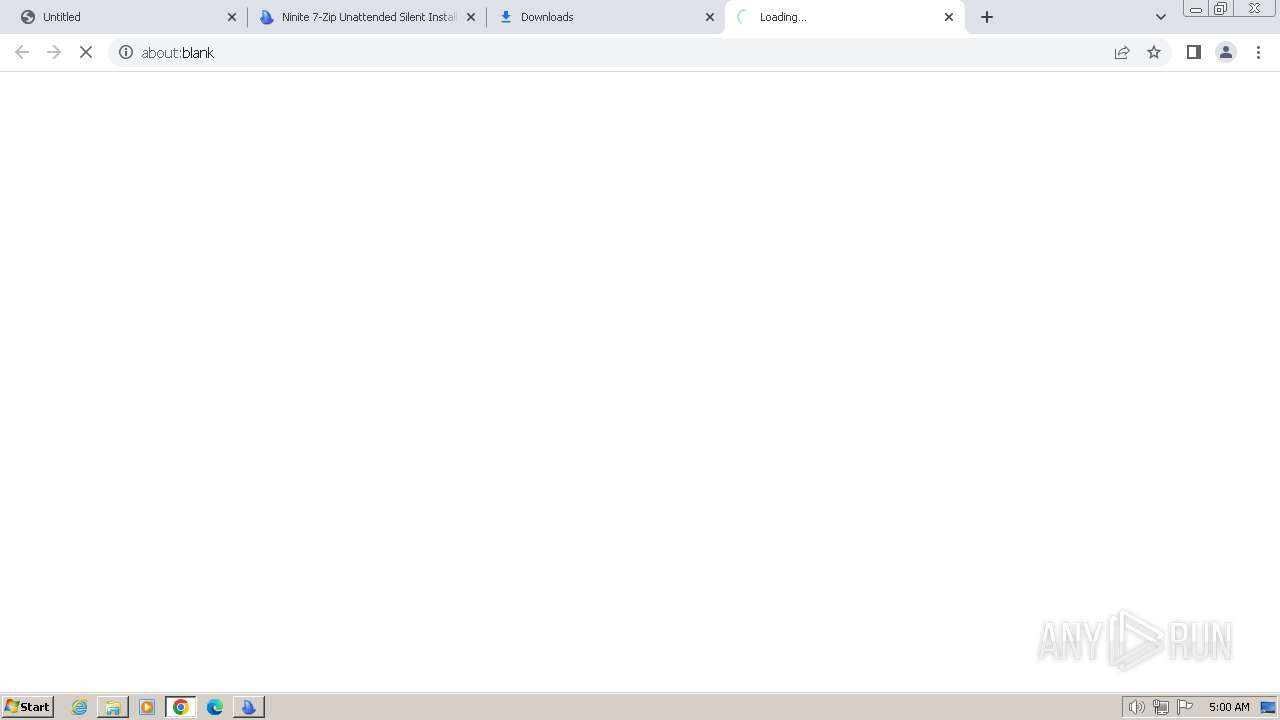Minimize the Chrome window
The width and height of the screenshot is (1280, 720).
1196,9
